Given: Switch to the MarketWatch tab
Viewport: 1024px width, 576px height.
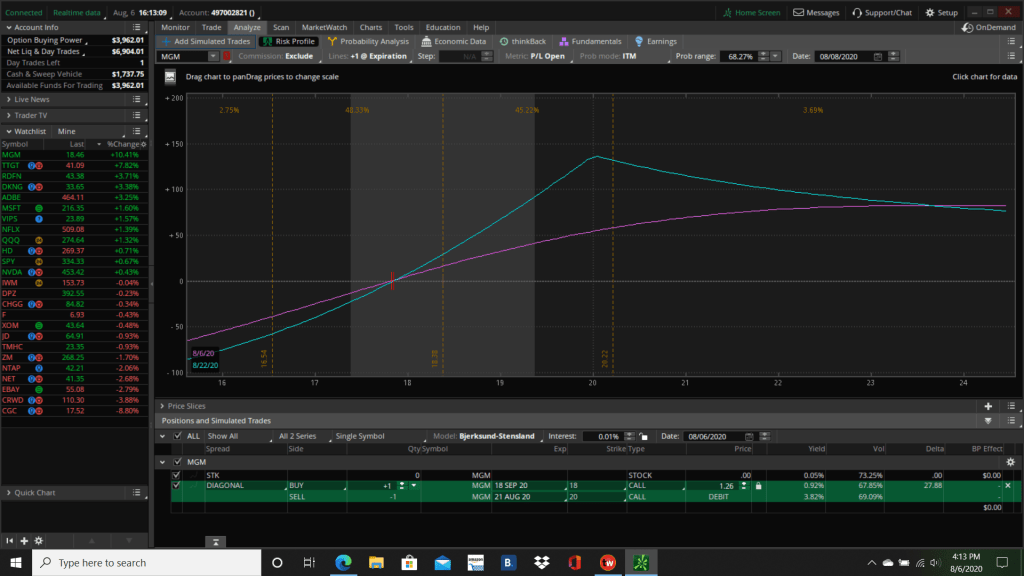Looking at the screenshot, I should coord(323,27).
